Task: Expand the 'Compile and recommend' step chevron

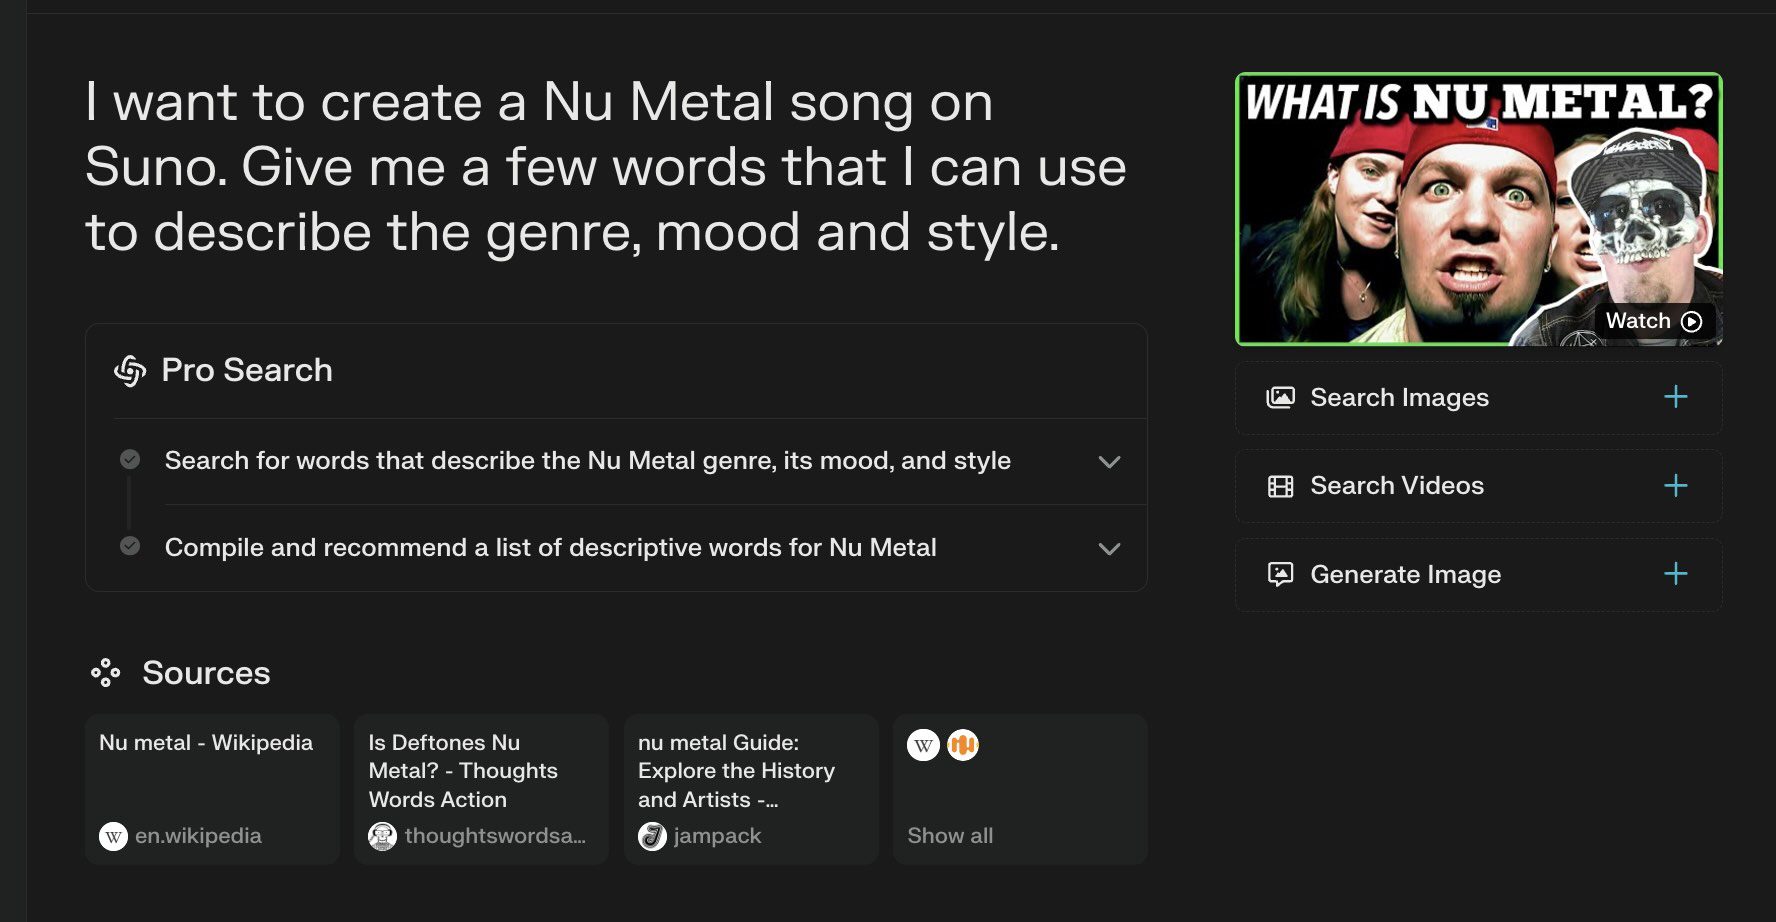Action: 1109,549
